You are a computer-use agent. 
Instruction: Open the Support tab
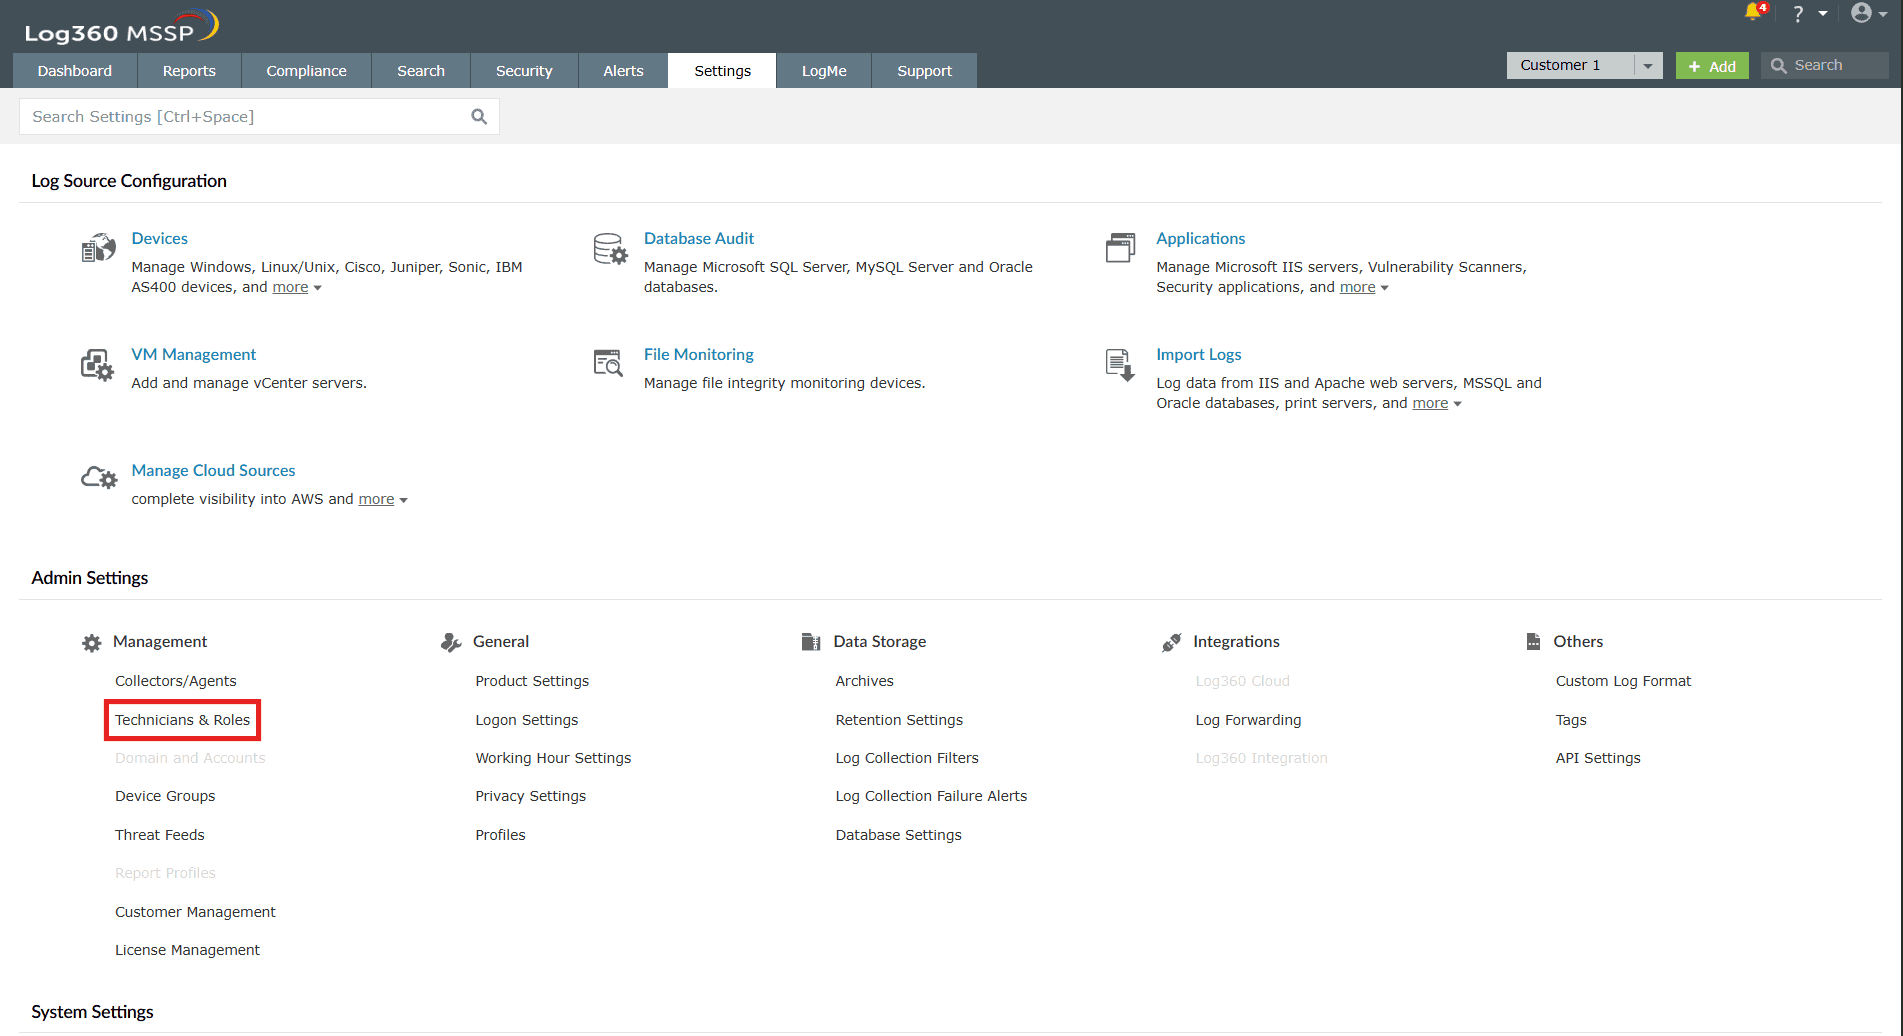[924, 71]
